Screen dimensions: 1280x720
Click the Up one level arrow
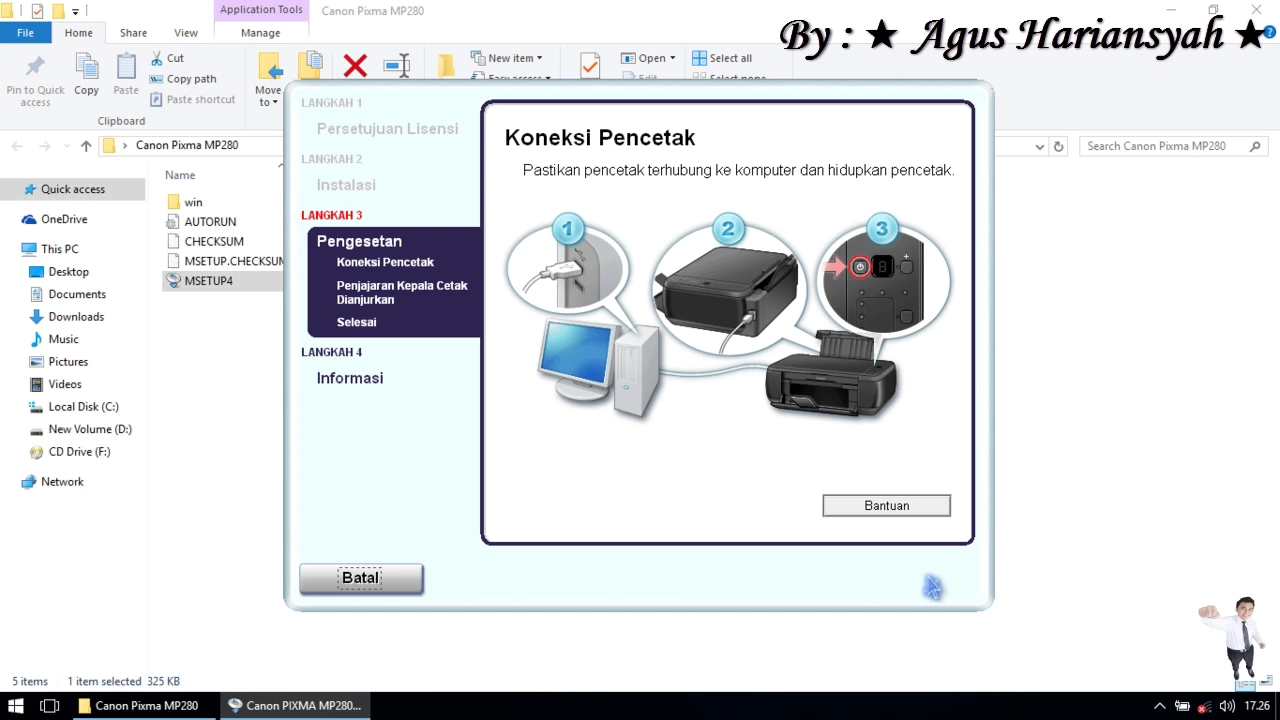[x=86, y=146]
